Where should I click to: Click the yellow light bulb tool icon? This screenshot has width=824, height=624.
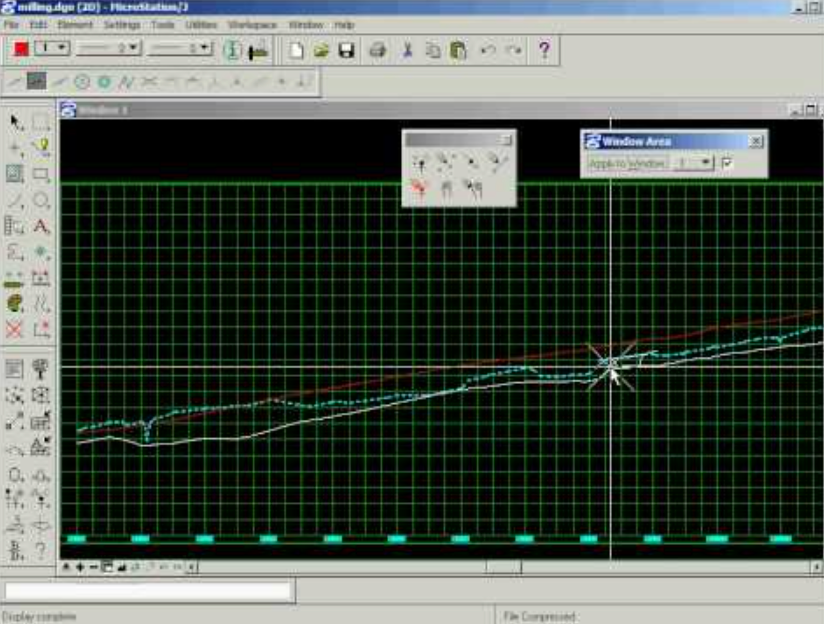click(42, 147)
